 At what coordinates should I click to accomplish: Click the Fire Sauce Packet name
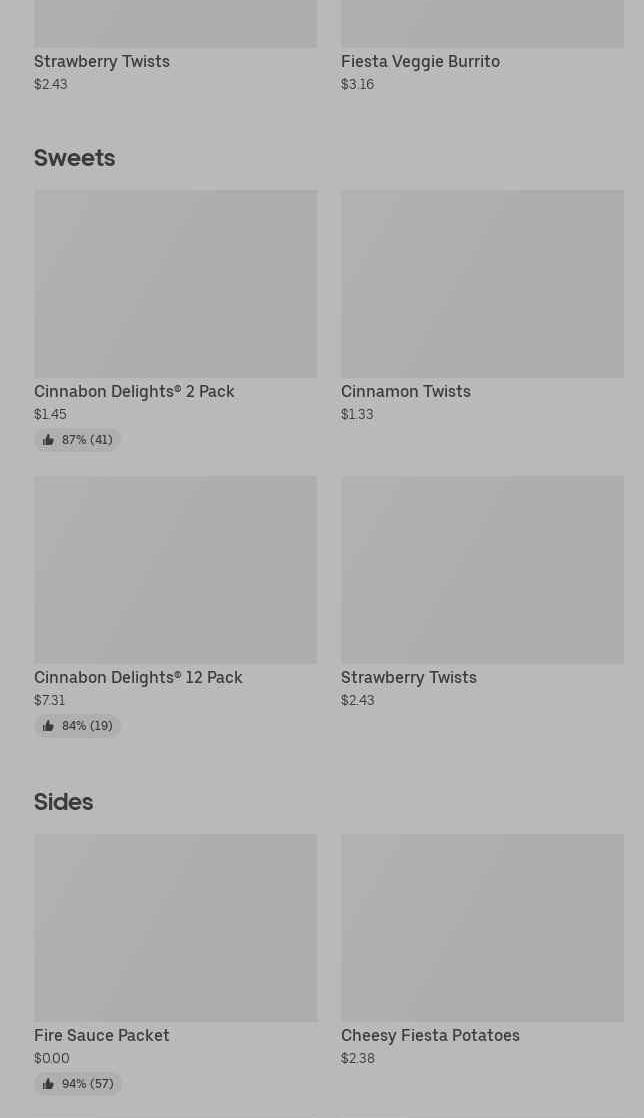coord(102,1035)
